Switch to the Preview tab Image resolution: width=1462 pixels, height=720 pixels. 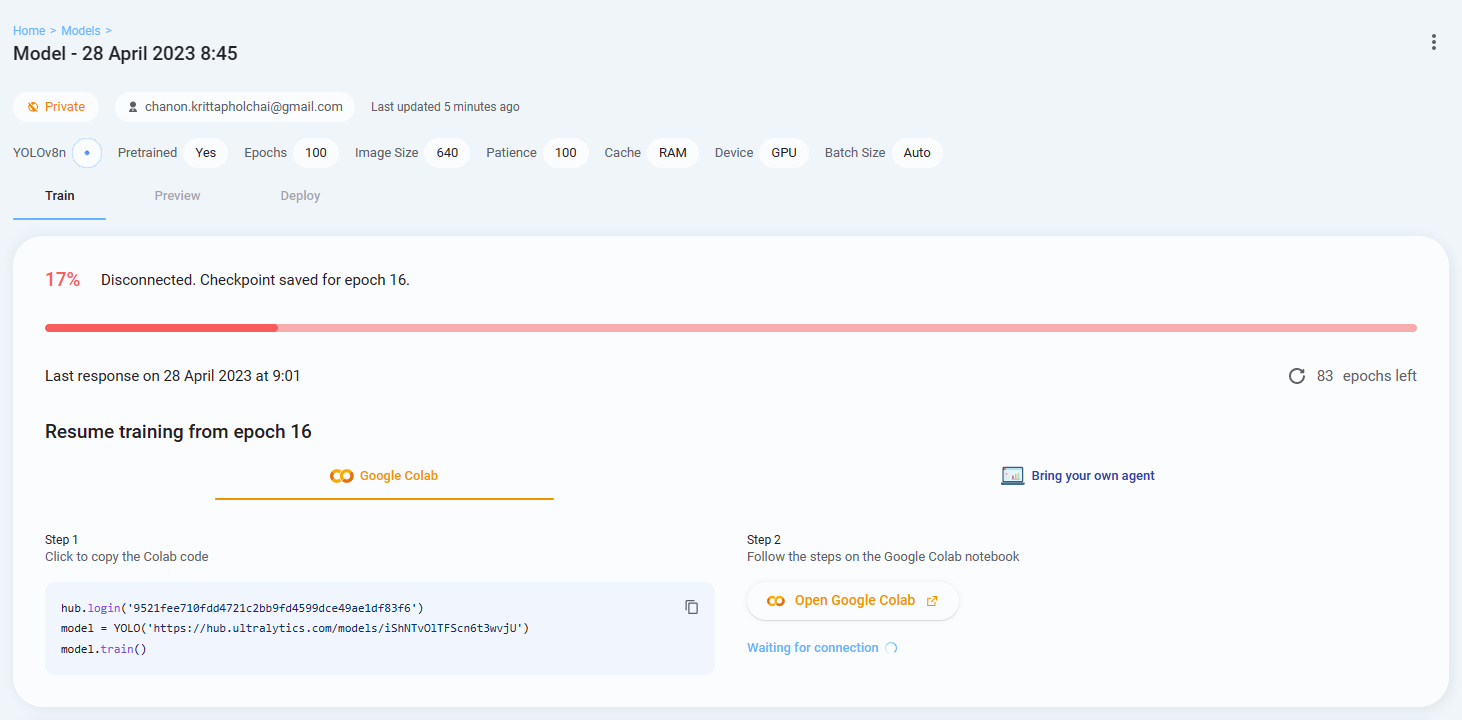click(177, 195)
